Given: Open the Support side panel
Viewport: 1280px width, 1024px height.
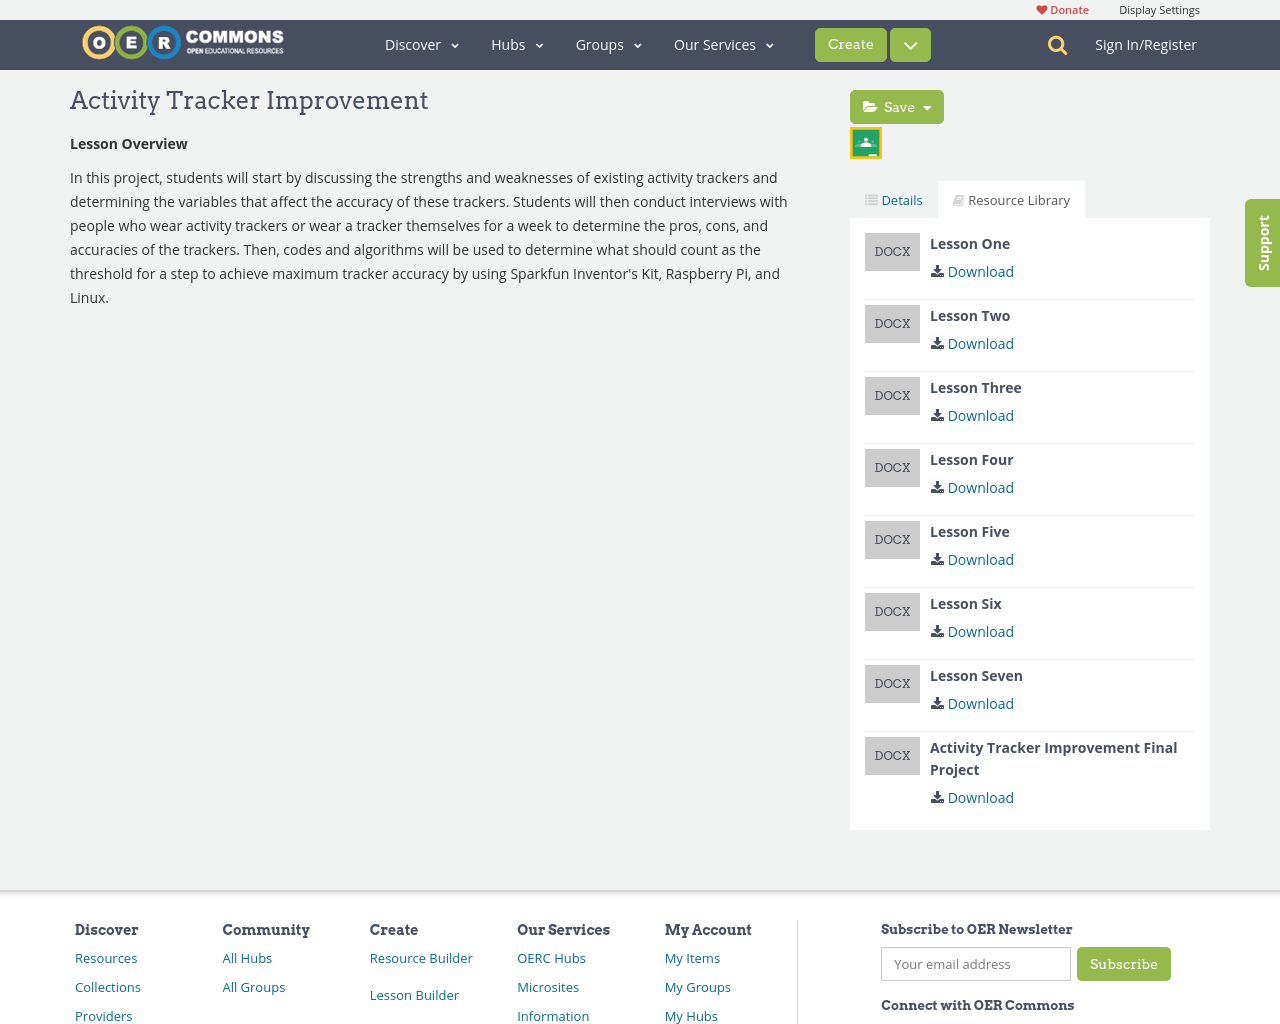Looking at the screenshot, I should coord(1262,242).
